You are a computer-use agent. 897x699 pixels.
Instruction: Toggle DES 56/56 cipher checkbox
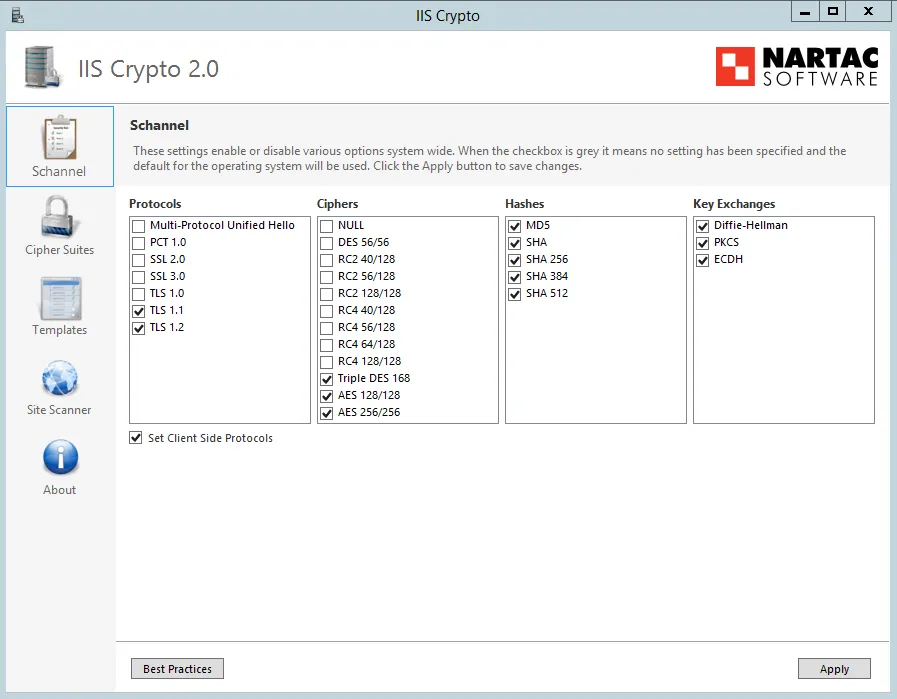(327, 243)
